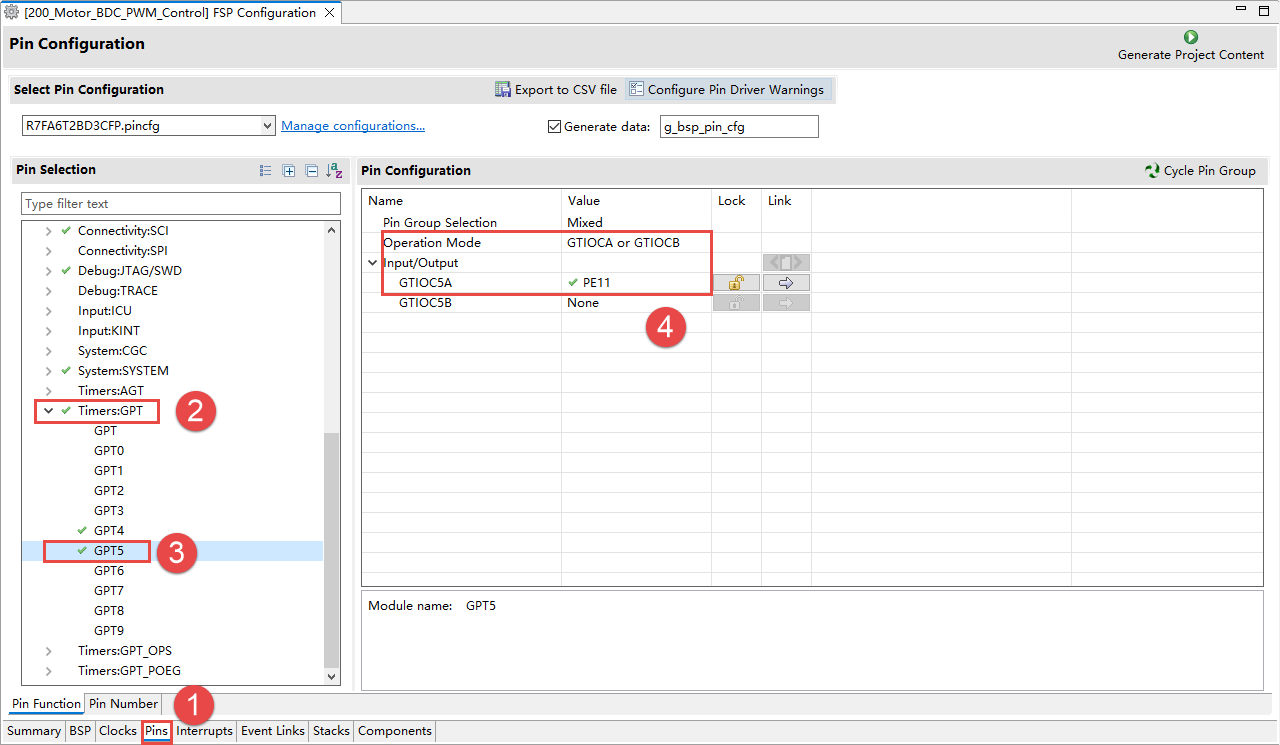1280x745 pixels.
Task: Select GPT4 in the pin tree
Action: point(109,531)
